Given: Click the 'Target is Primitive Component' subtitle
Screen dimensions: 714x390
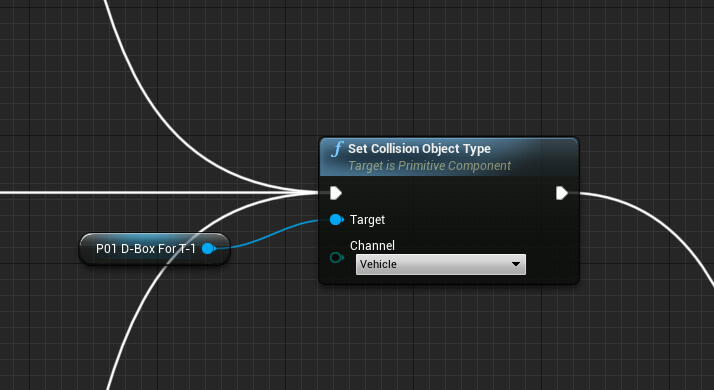Looking at the screenshot, I should click(x=429, y=166).
